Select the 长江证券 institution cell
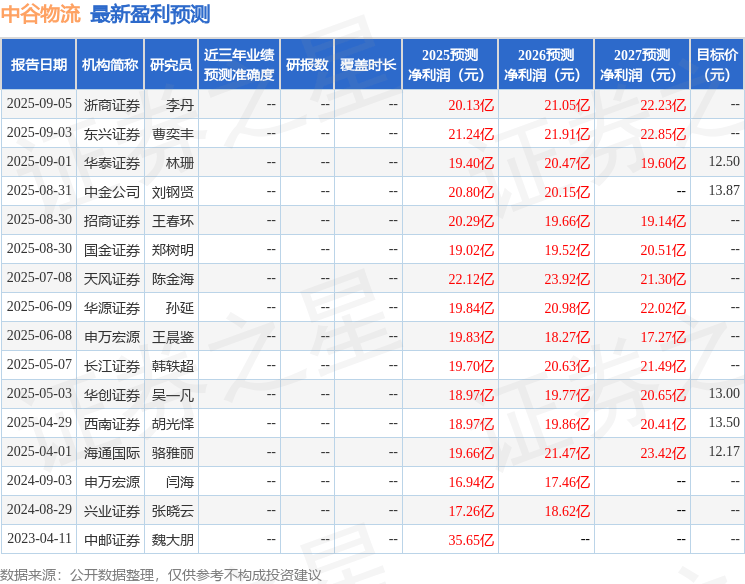The height and width of the screenshot is (584, 745). click(x=112, y=366)
